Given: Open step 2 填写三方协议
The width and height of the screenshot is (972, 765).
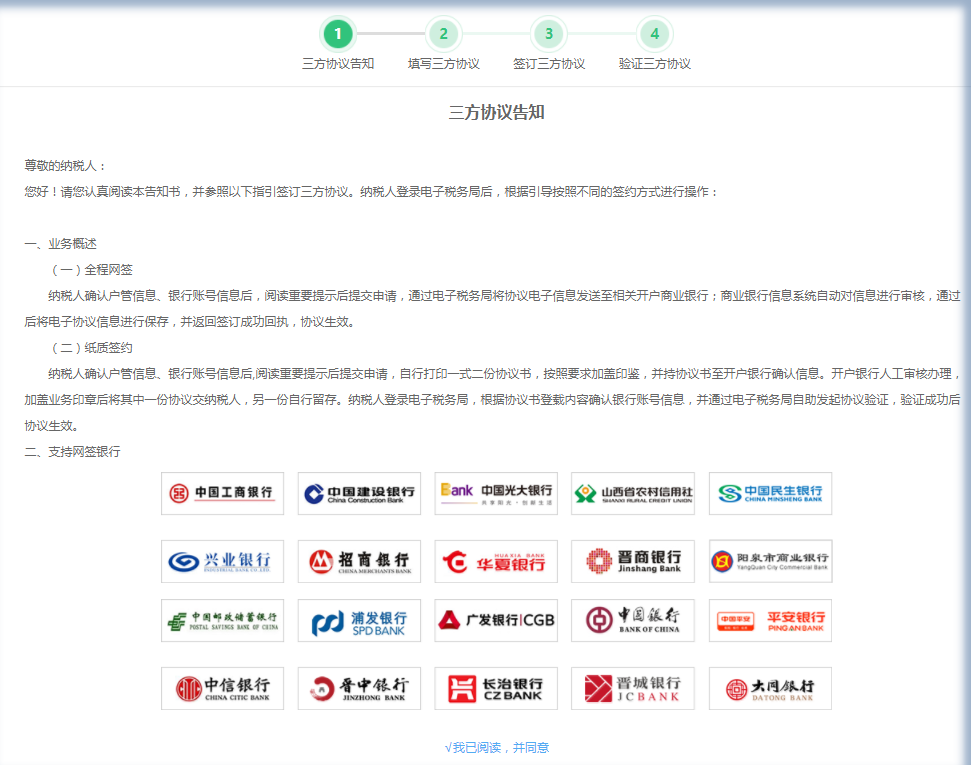Looking at the screenshot, I should coord(443,33).
